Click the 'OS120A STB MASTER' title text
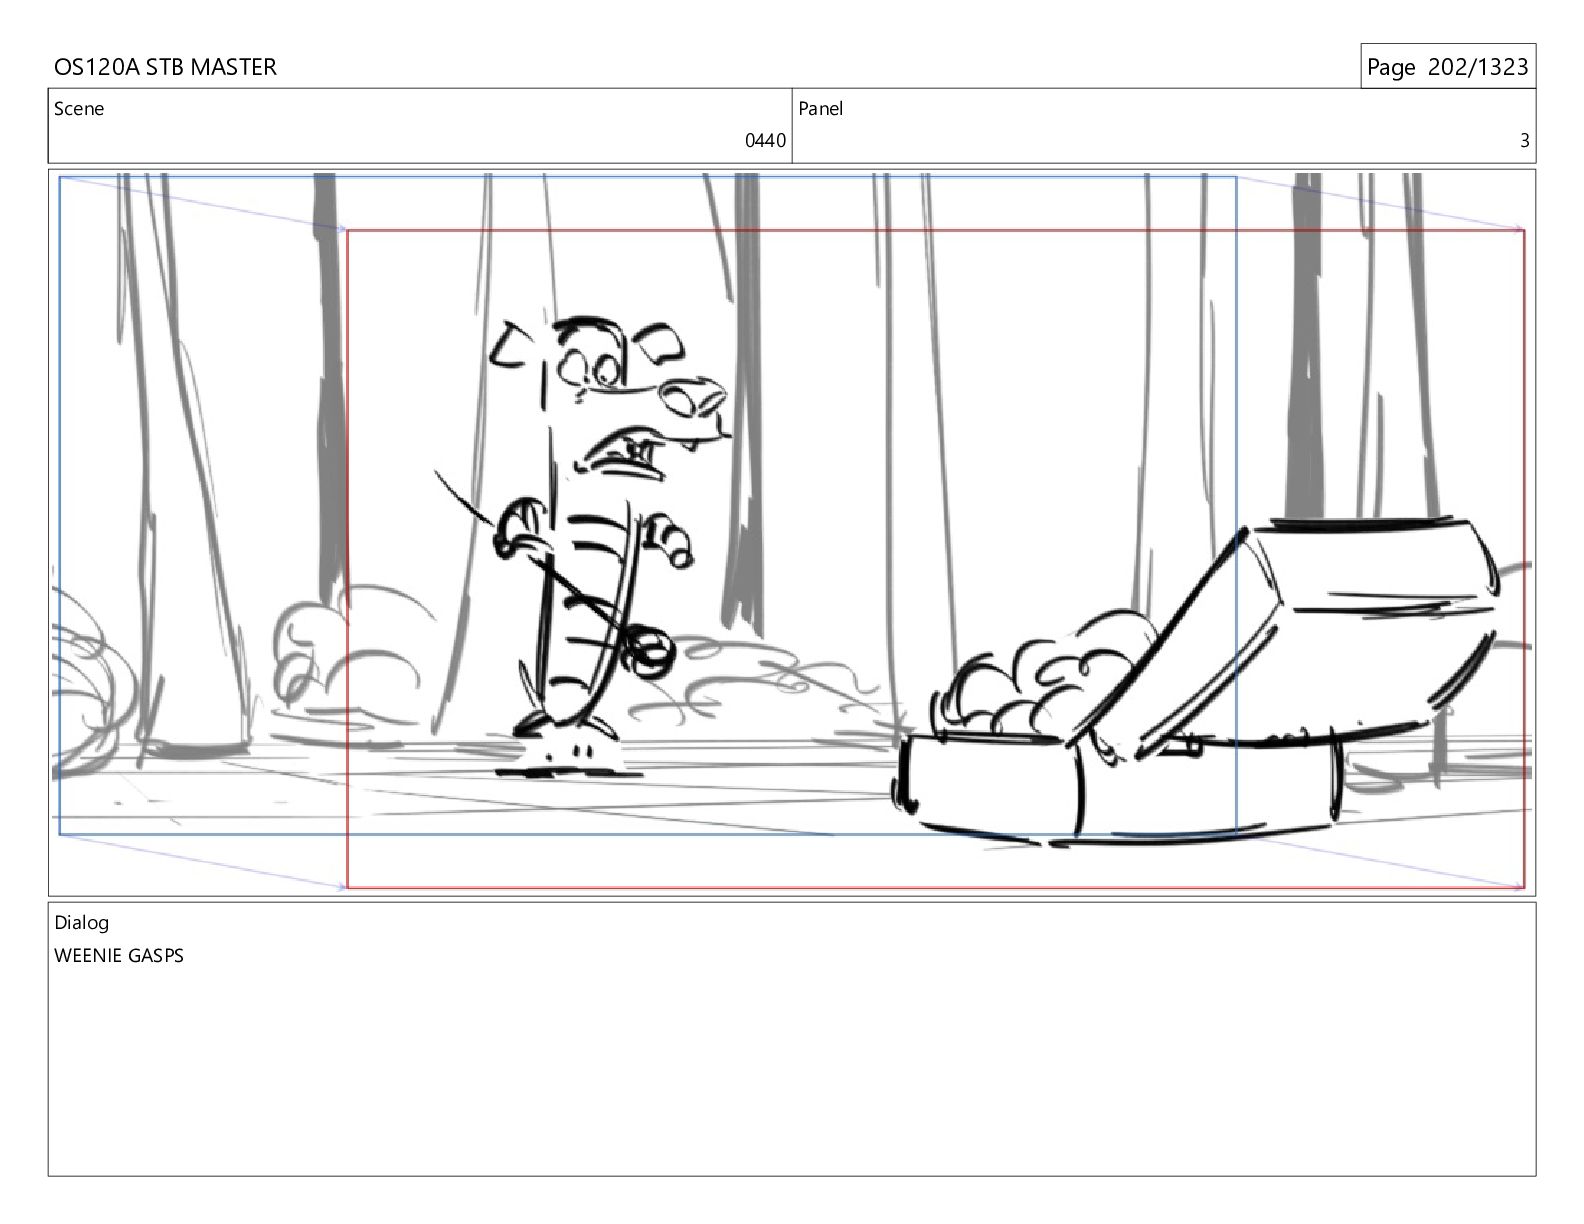This screenshot has width=1584, height=1224. (x=165, y=67)
